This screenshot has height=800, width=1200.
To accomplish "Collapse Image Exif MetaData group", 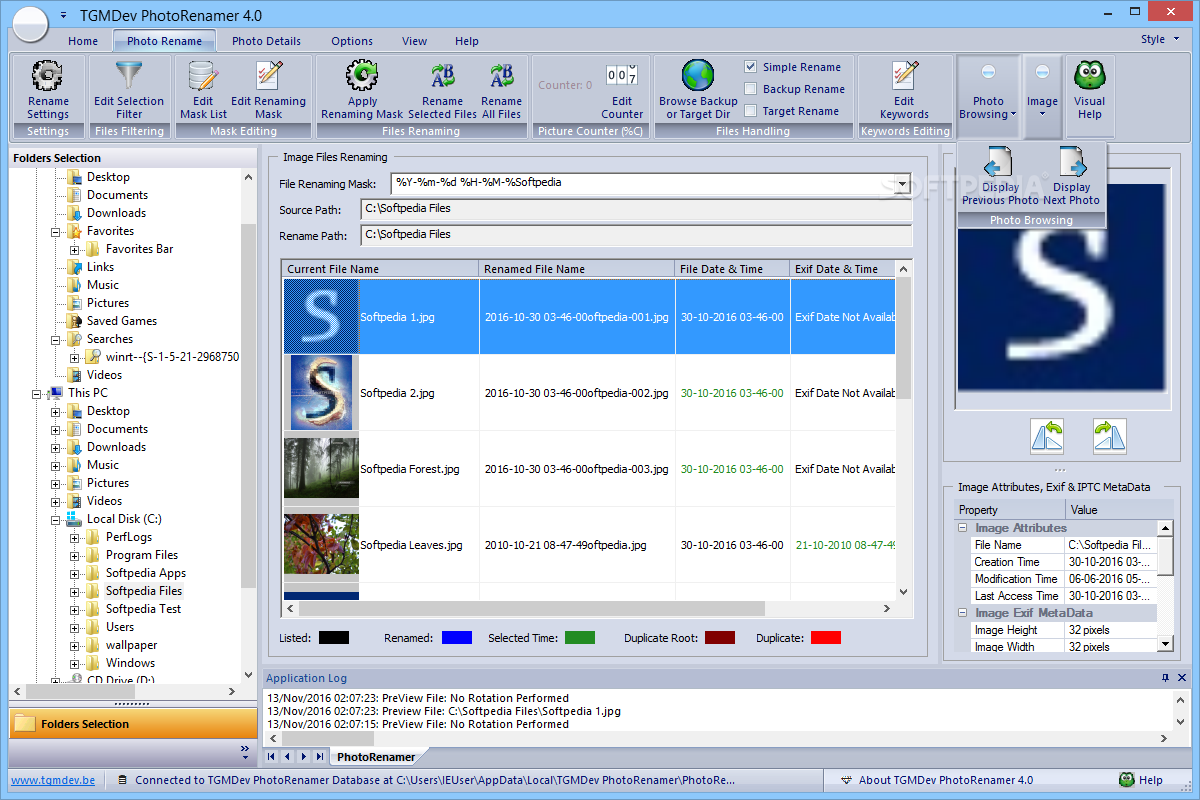I will 963,613.
